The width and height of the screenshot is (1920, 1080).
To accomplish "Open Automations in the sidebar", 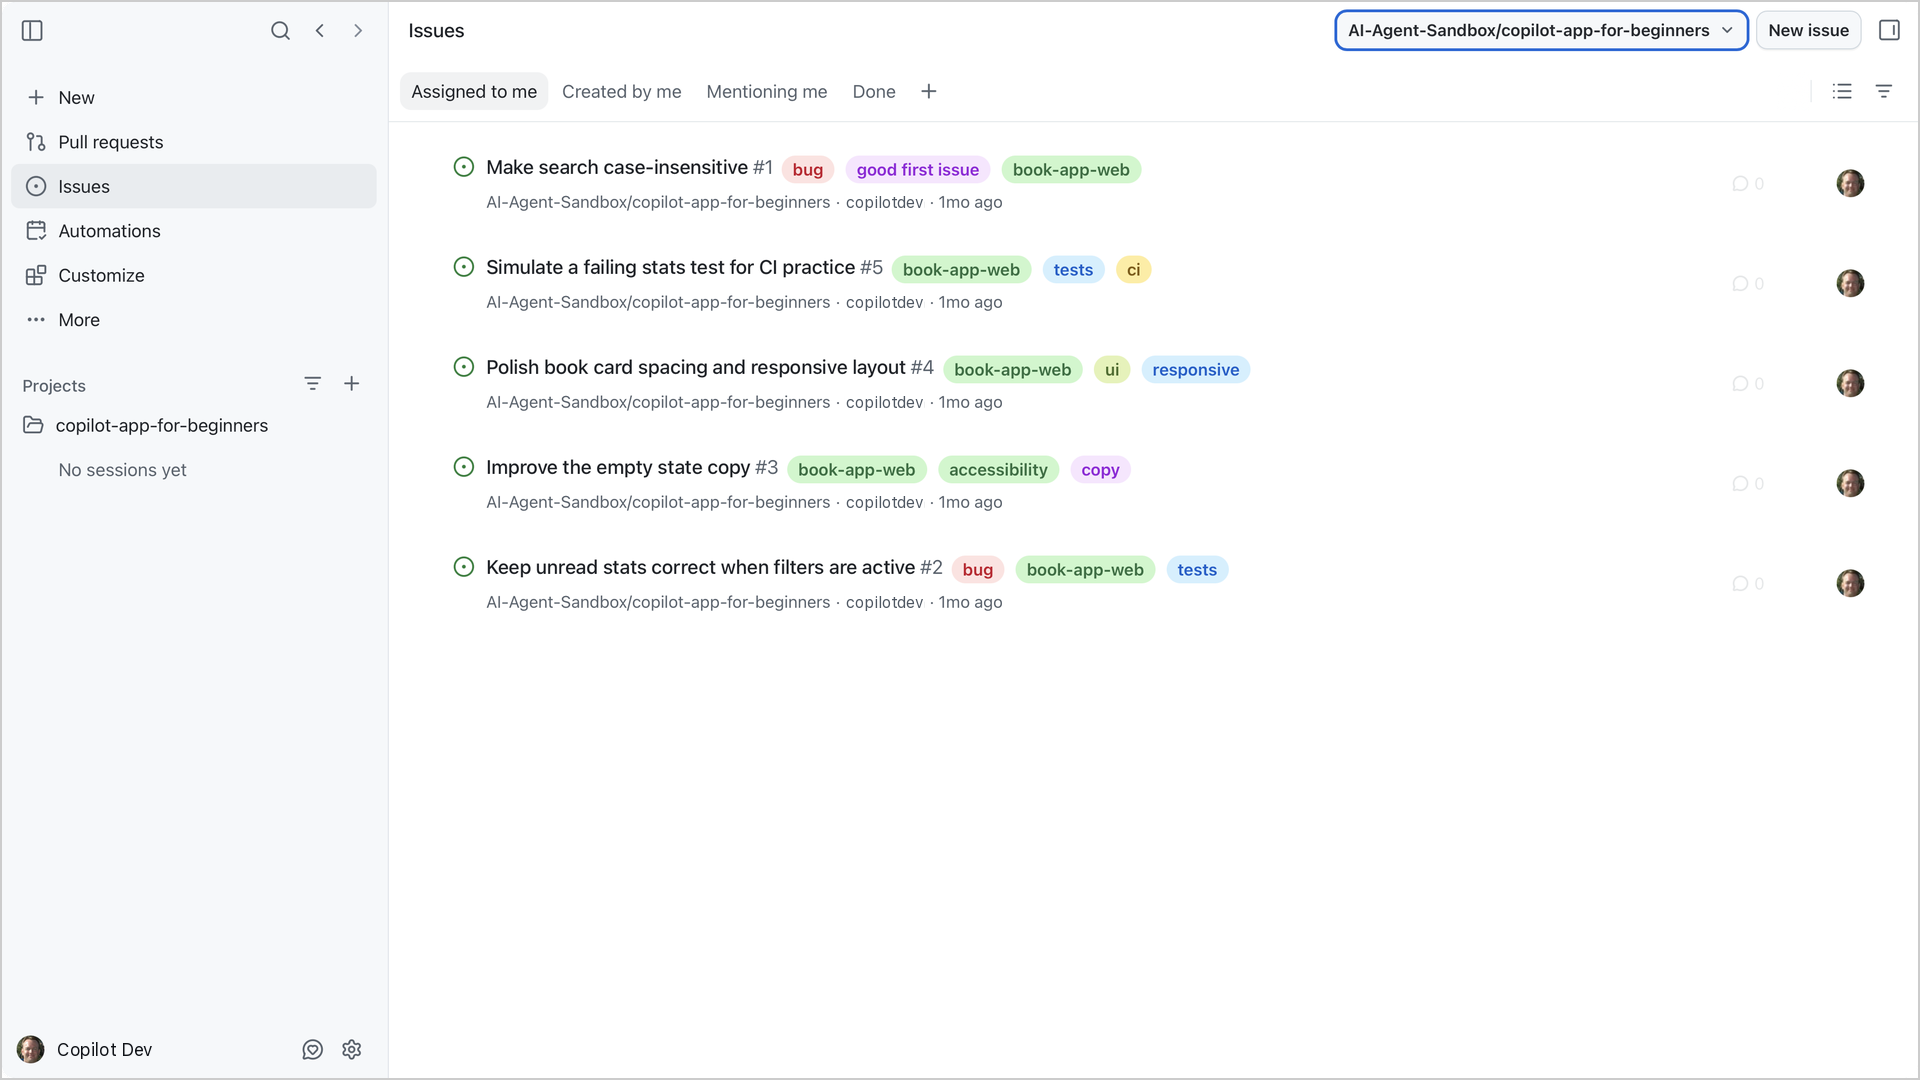I will (194, 231).
